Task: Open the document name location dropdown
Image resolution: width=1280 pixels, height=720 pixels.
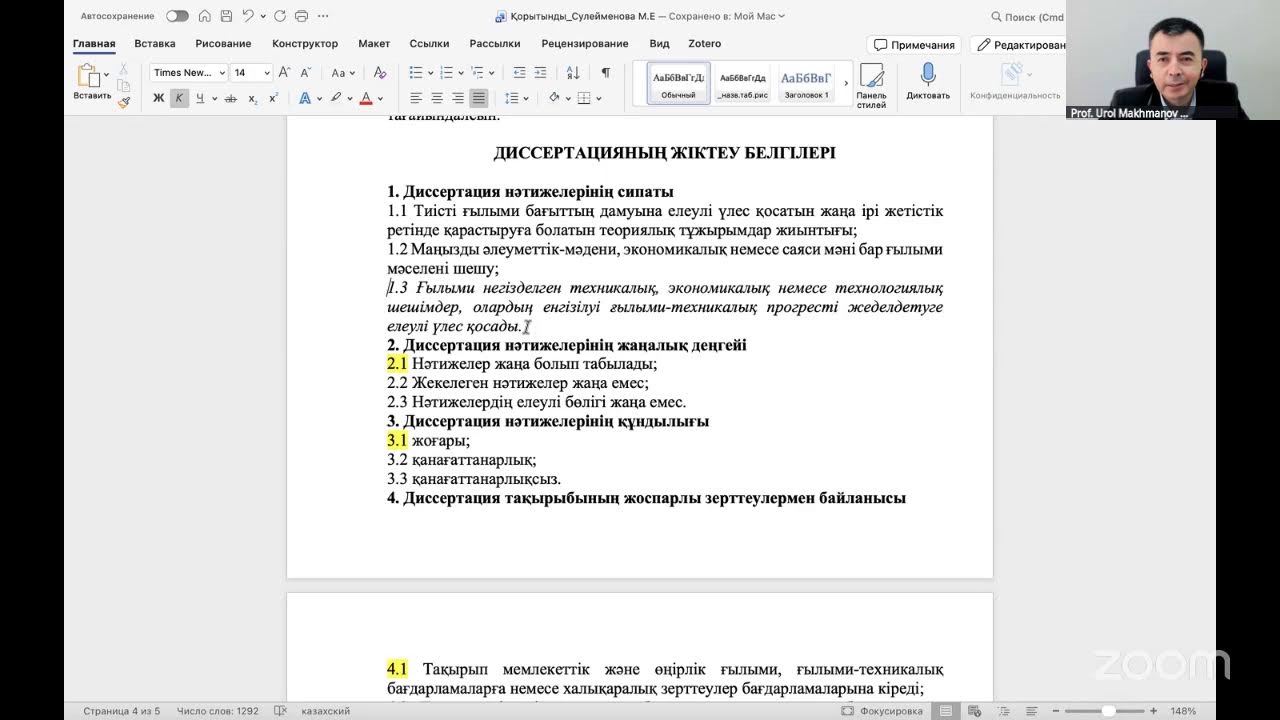Action: click(x=782, y=16)
